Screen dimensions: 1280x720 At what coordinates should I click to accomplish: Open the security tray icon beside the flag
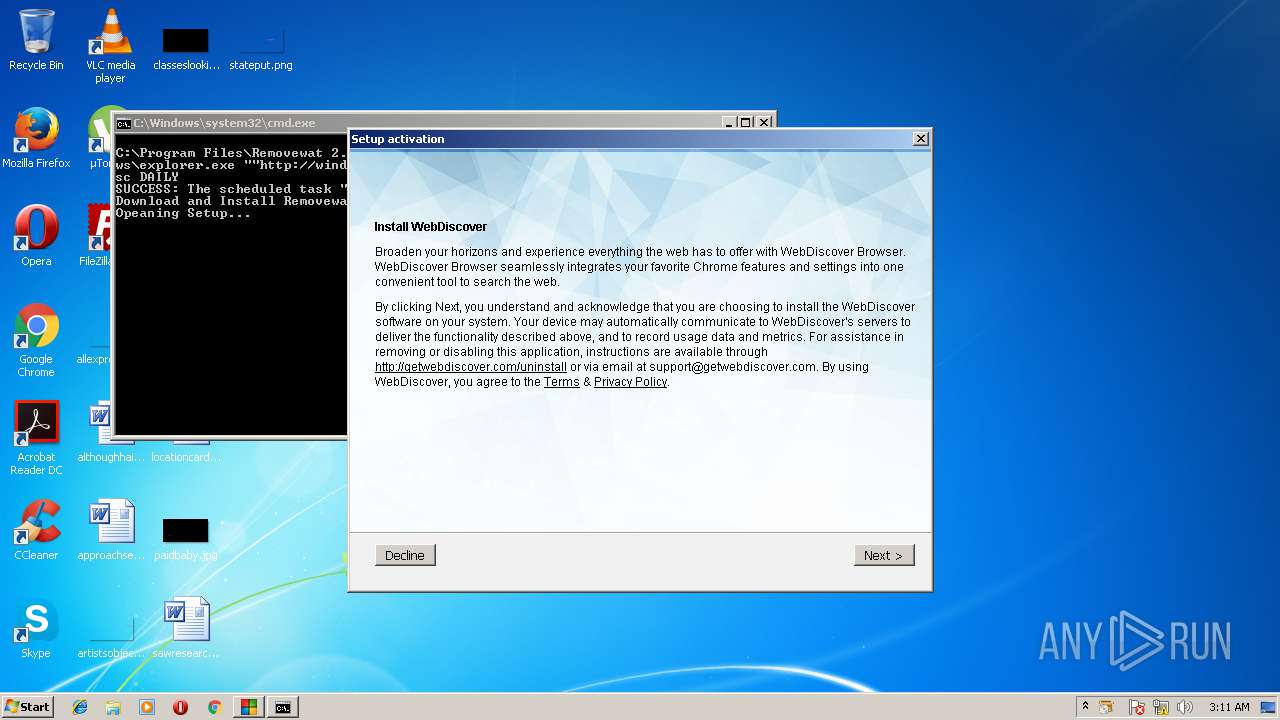coord(1106,707)
